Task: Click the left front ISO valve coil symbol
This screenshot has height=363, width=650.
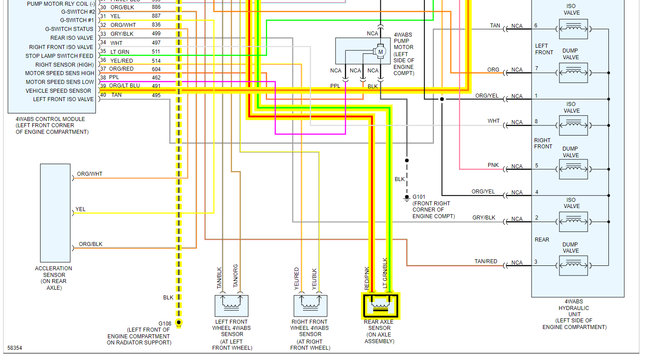Action: (573, 29)
